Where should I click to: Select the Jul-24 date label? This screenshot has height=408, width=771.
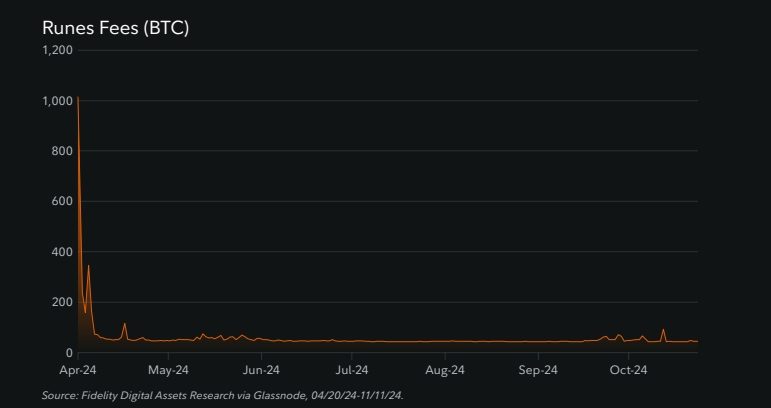pyautogui.click(x=351, y=370)
